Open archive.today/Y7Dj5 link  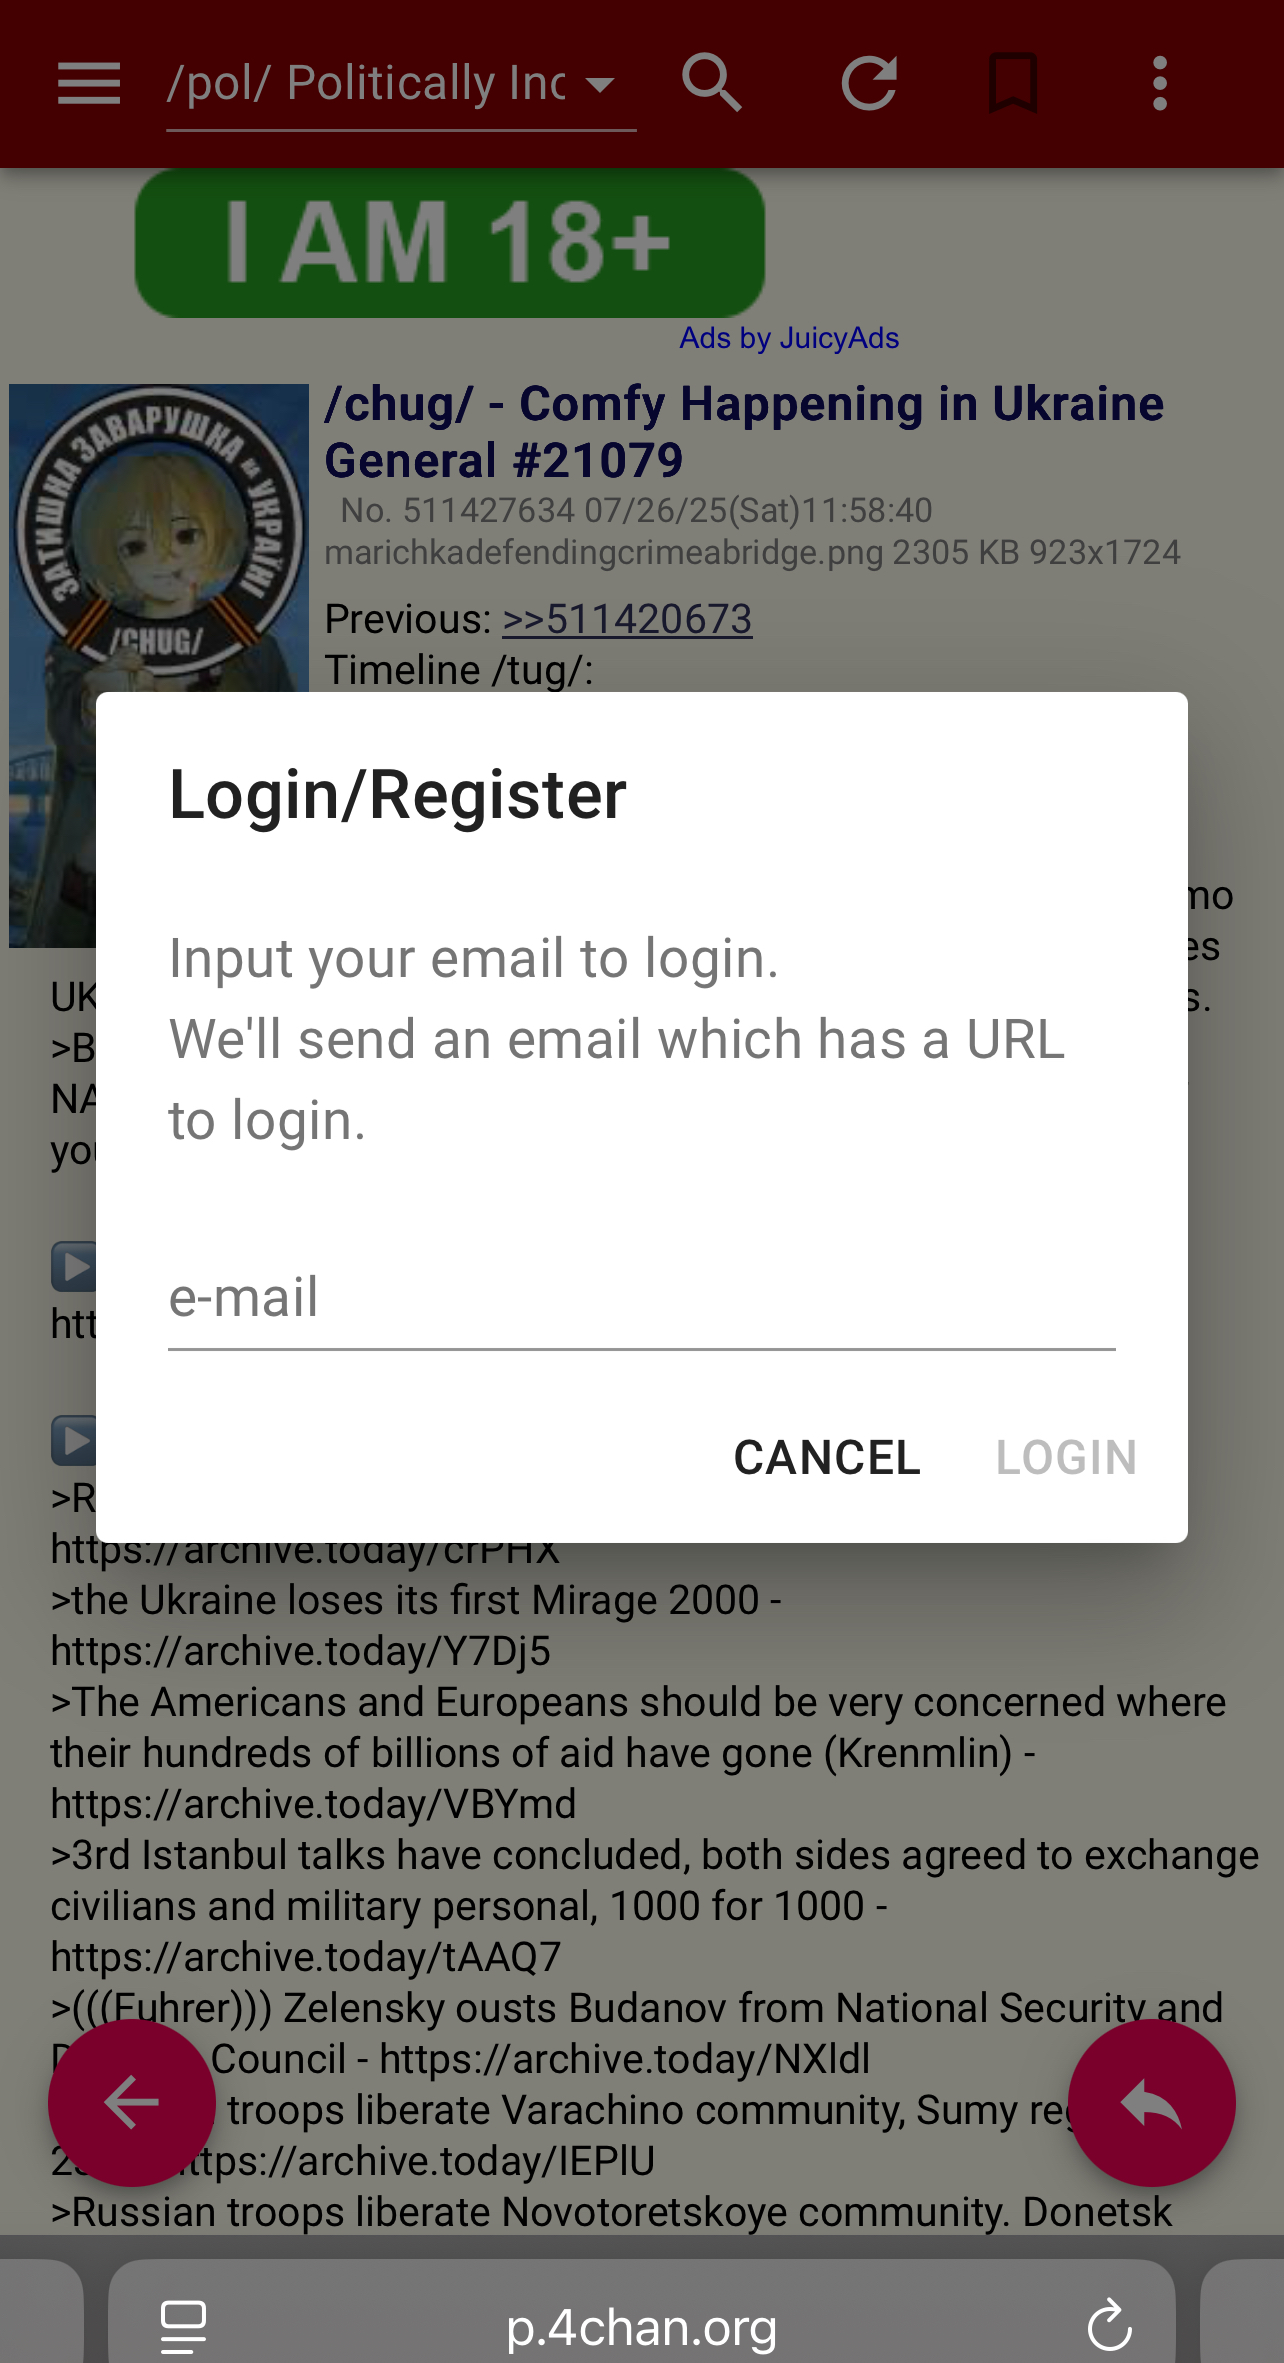(x=300, y=1651)
